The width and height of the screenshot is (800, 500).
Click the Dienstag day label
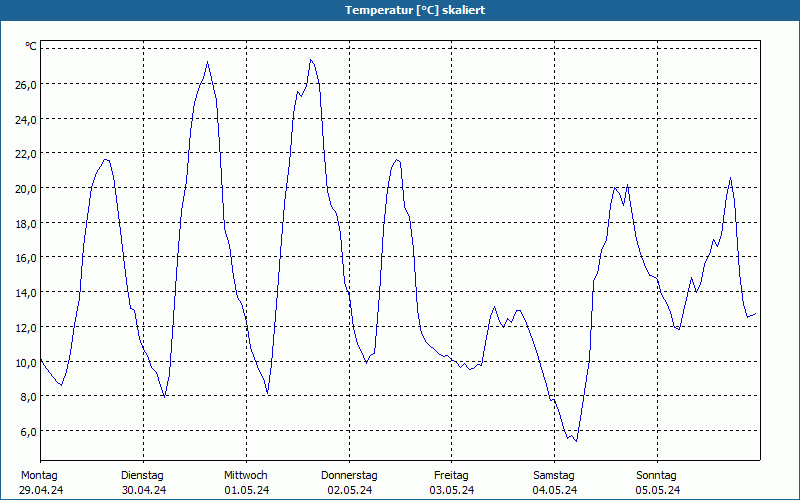[x=142, y=476]
